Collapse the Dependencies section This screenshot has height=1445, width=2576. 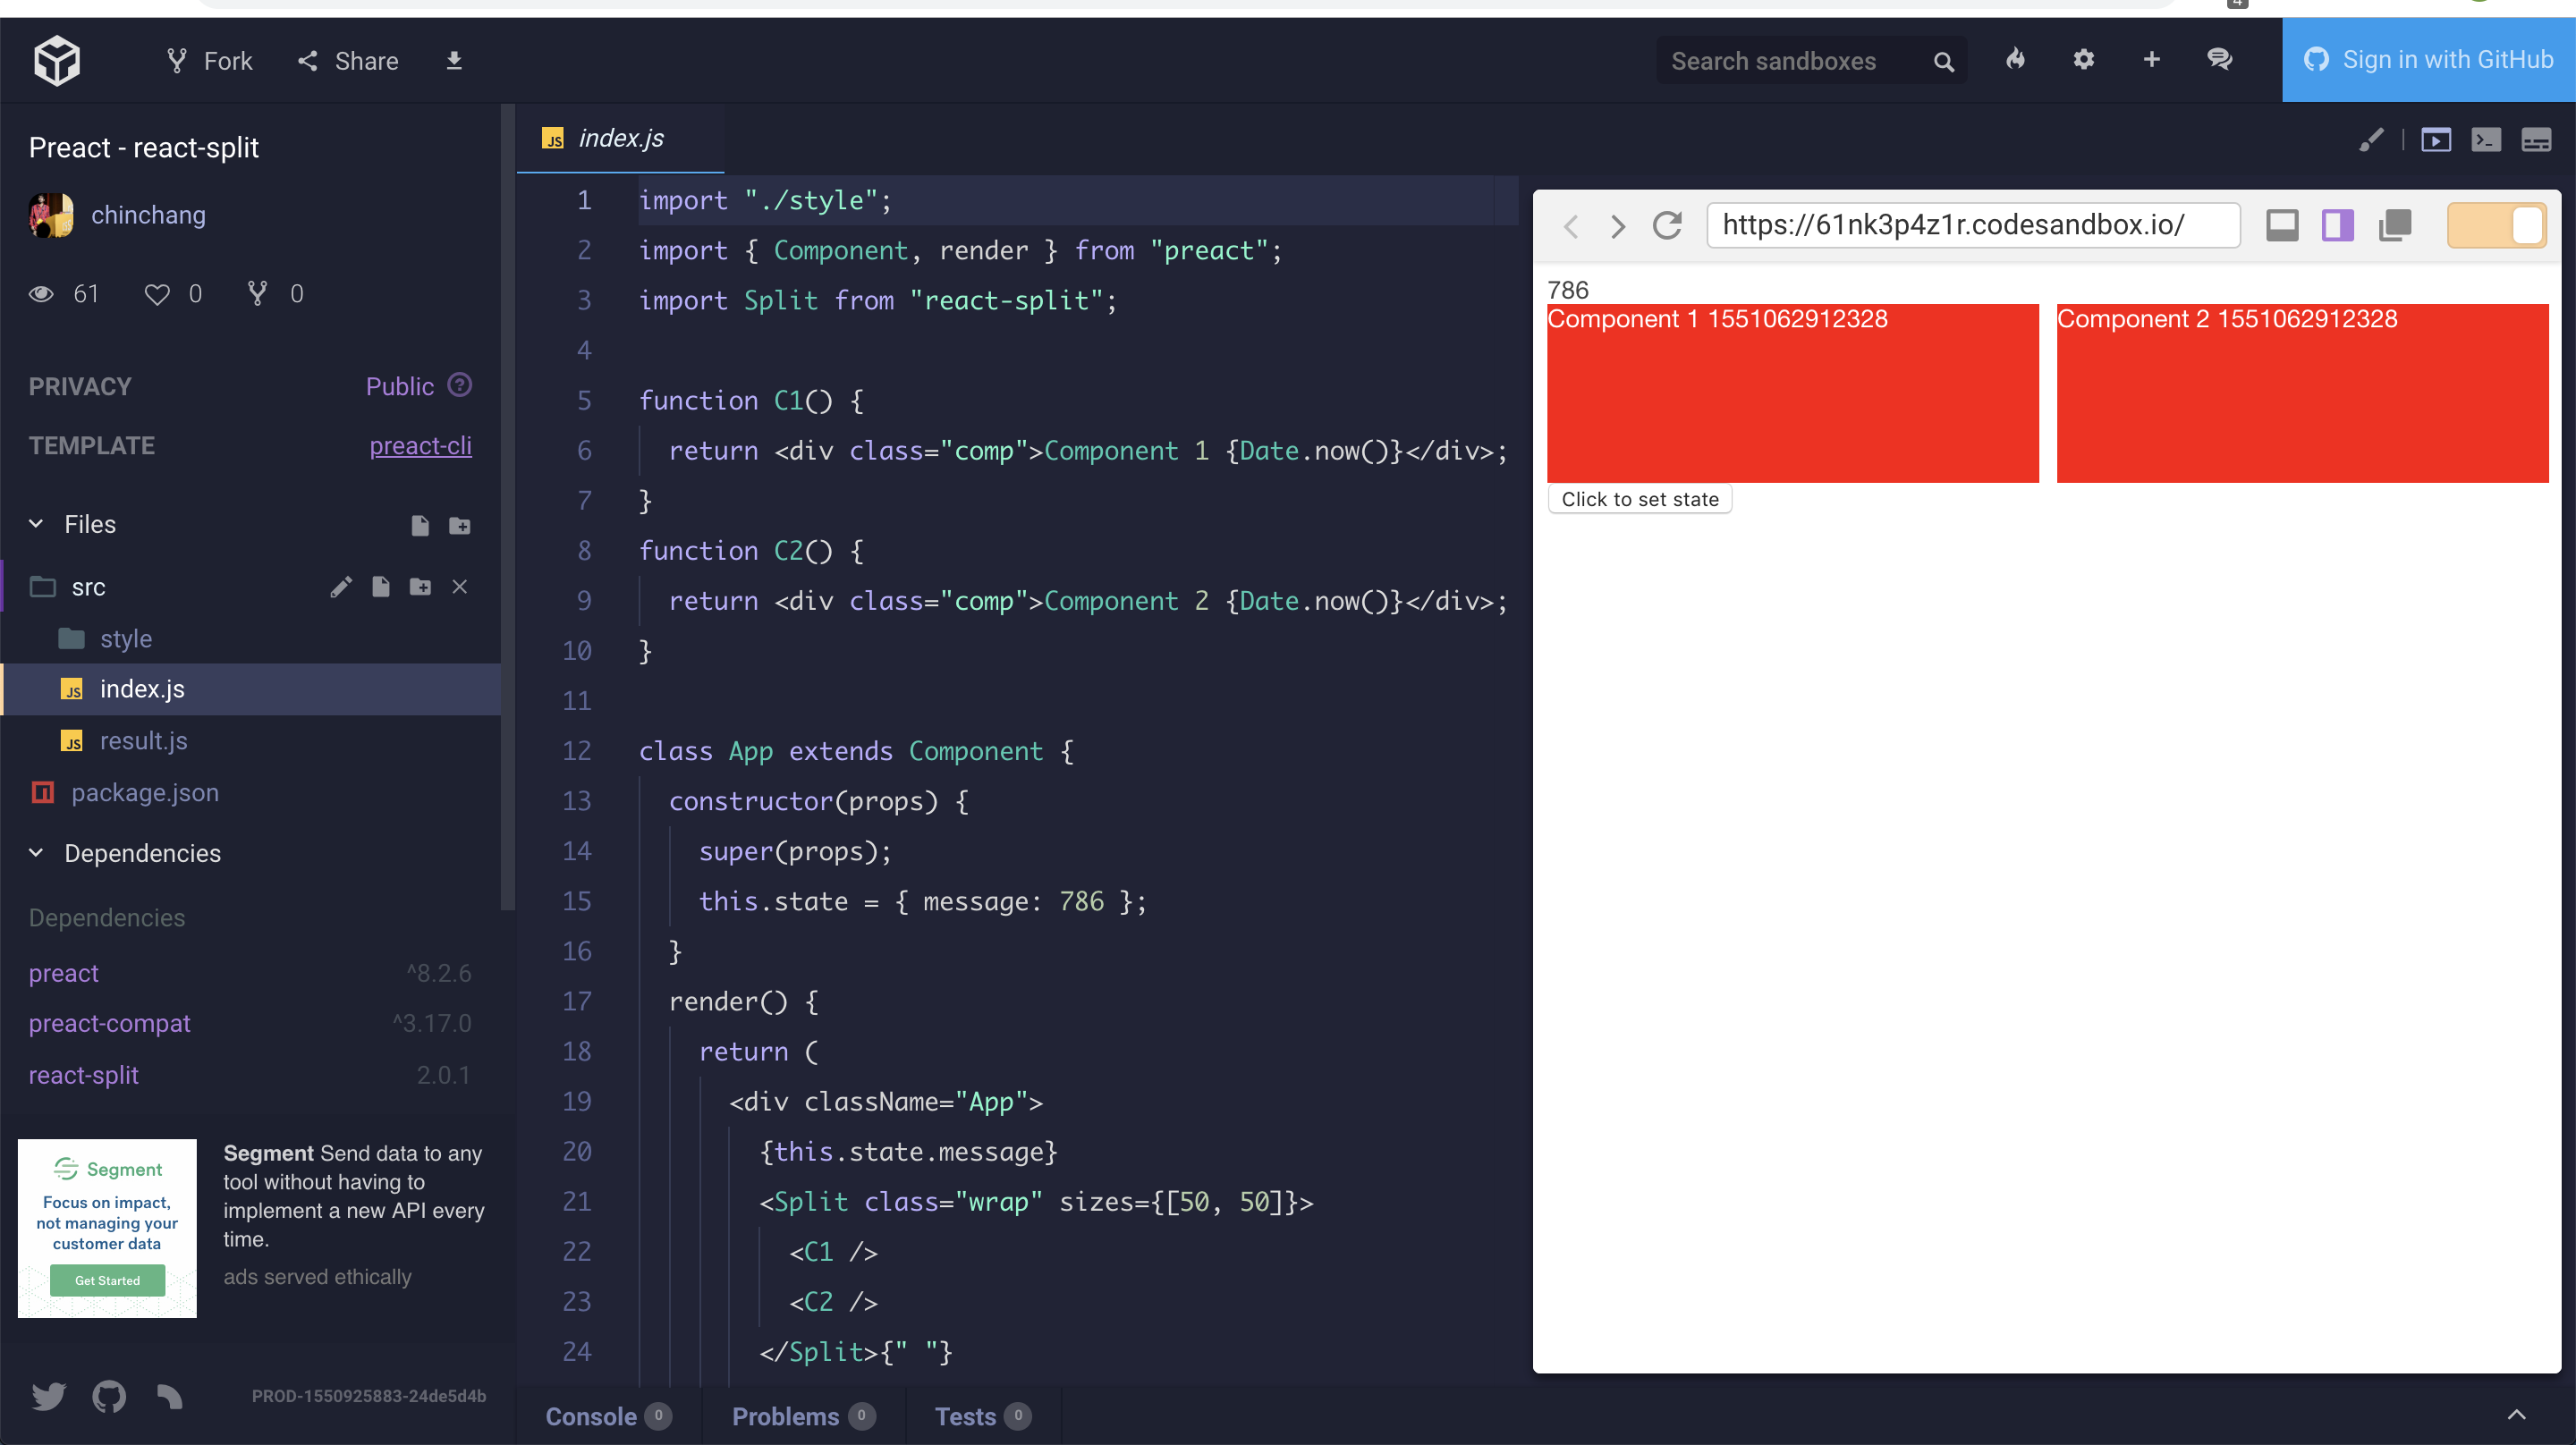click(x=36, y=853)
